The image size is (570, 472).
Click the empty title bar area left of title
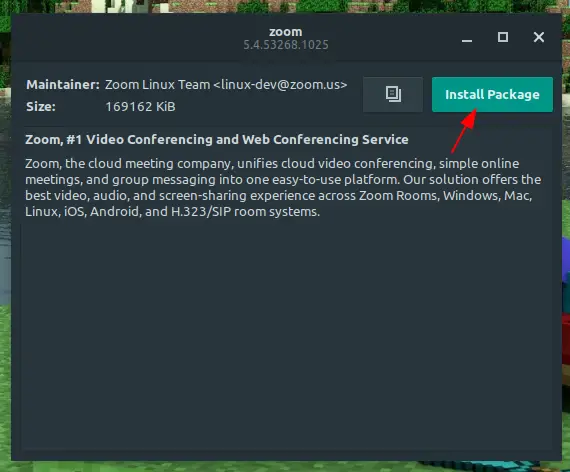pos(127,37)
